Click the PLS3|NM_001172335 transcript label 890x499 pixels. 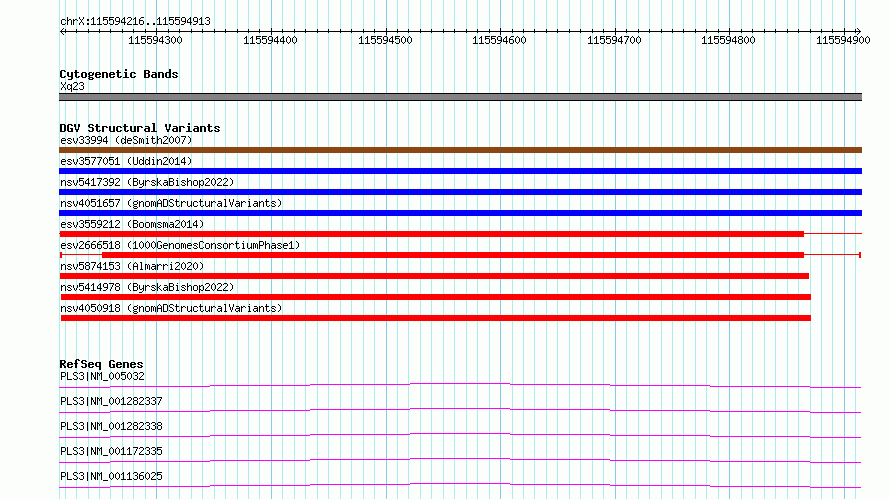tap(111, 451)
